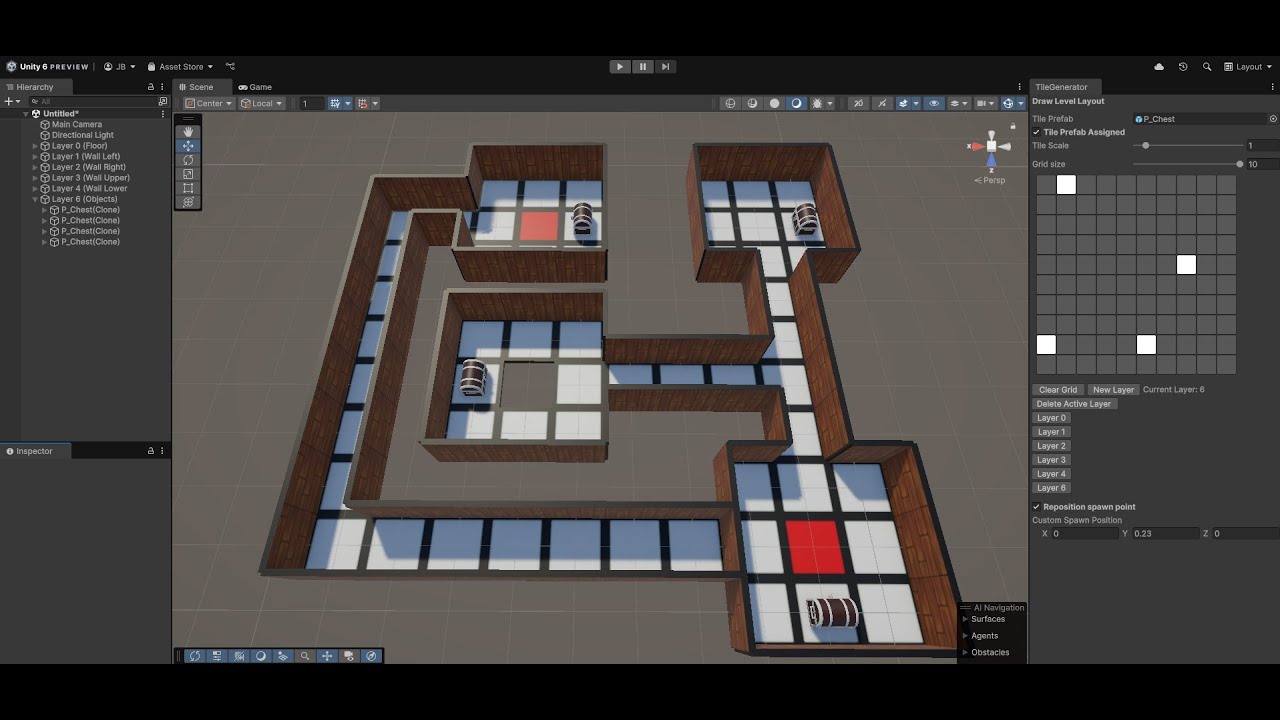Click the Pause button
This screenshot has width=1280, height=720.
click(643, 67)
